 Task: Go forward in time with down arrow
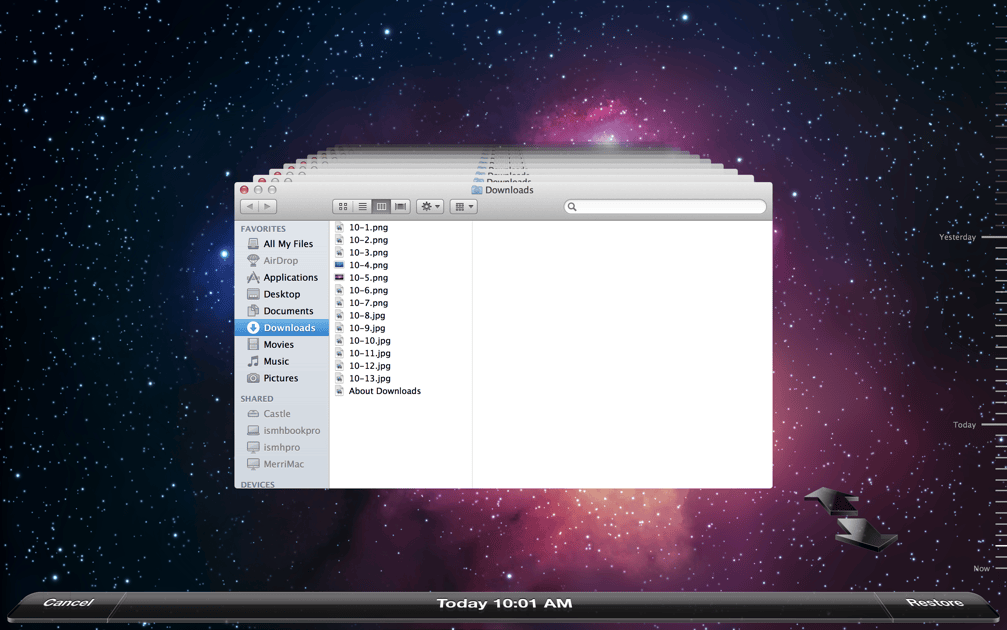click(x=866, y=534)
